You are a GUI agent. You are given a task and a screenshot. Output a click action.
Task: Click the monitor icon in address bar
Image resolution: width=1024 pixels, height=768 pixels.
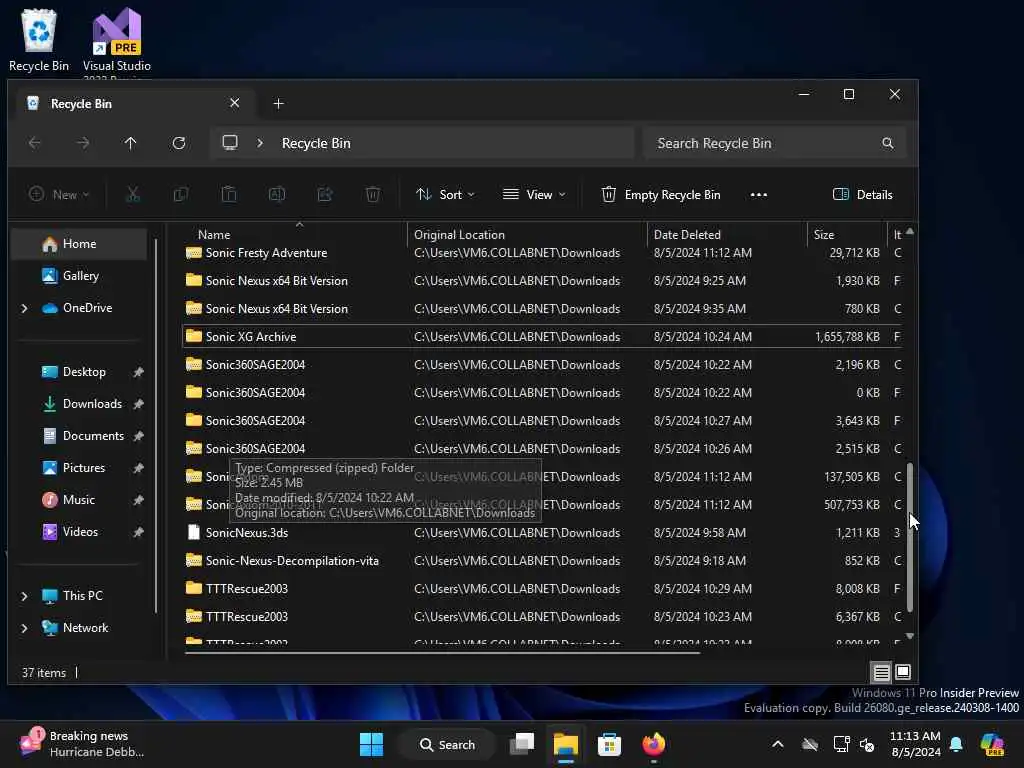point(230,143)
